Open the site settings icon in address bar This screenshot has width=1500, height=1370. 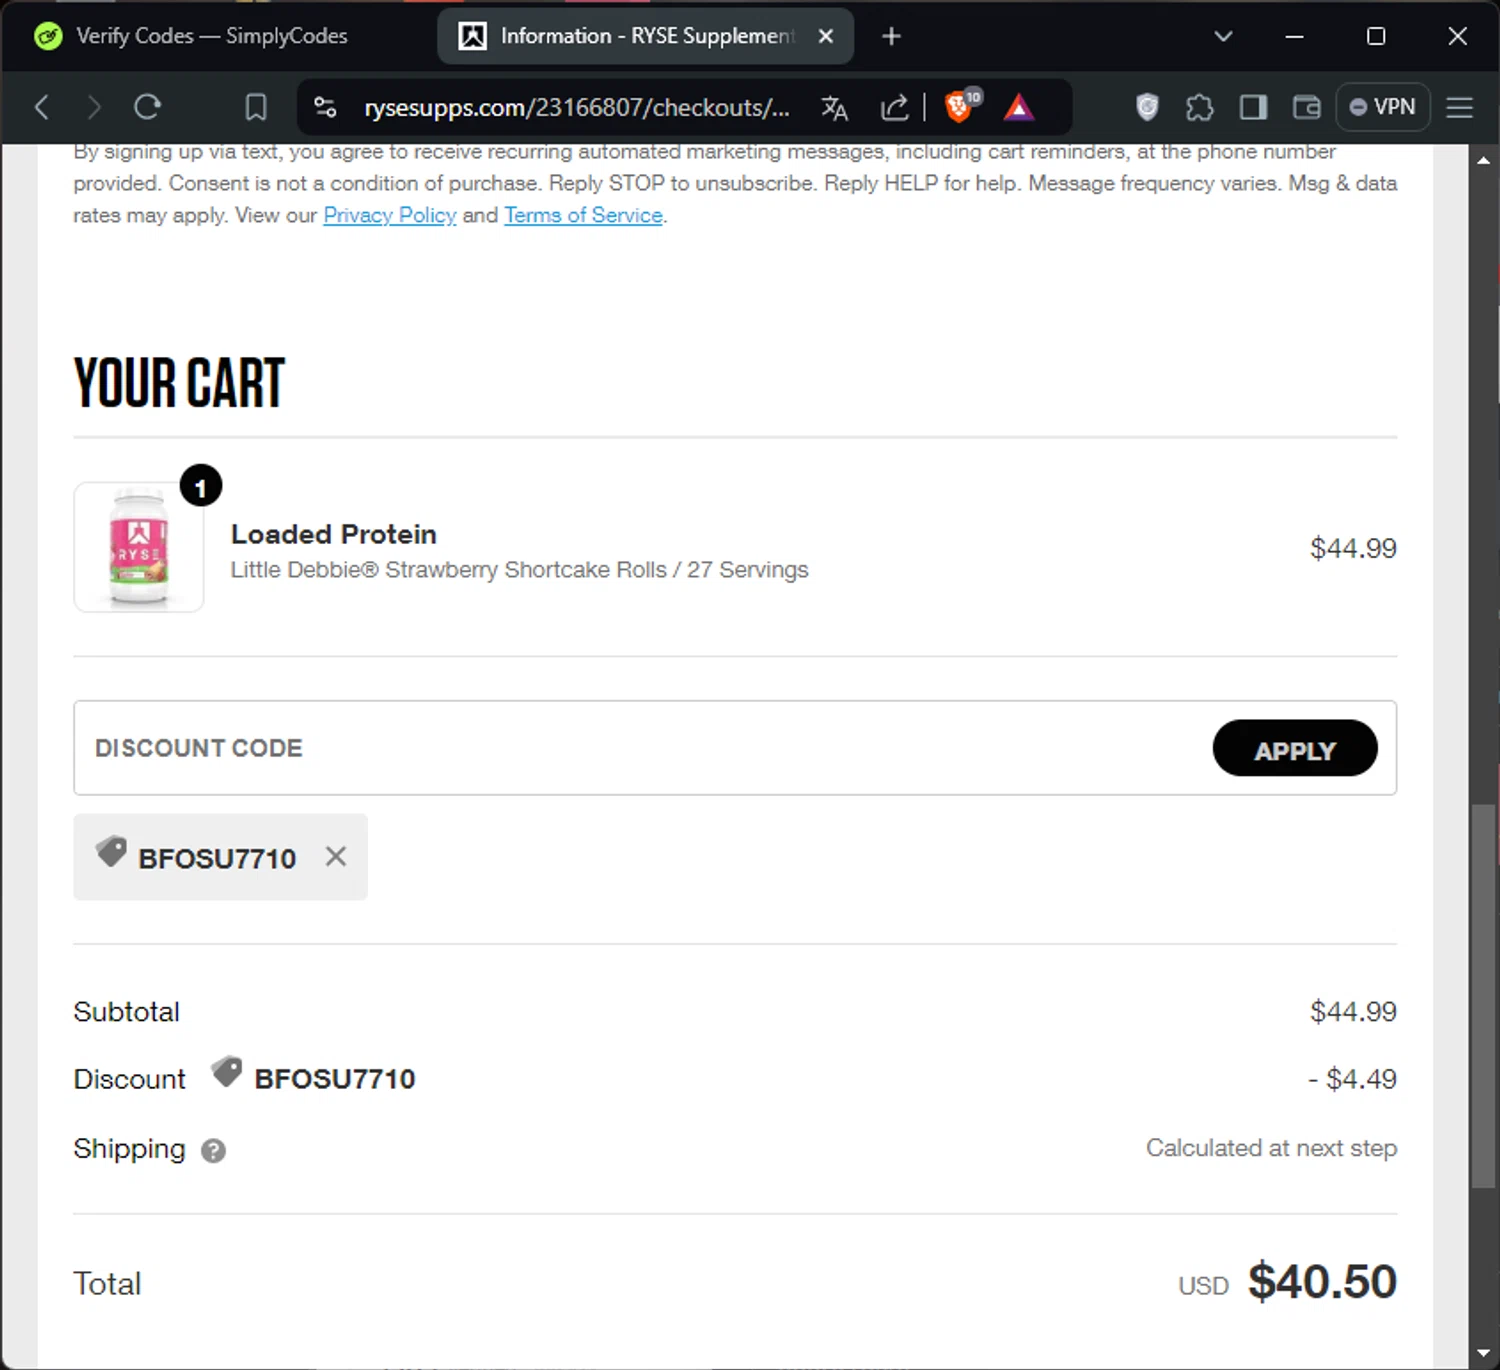click(325, 107)
